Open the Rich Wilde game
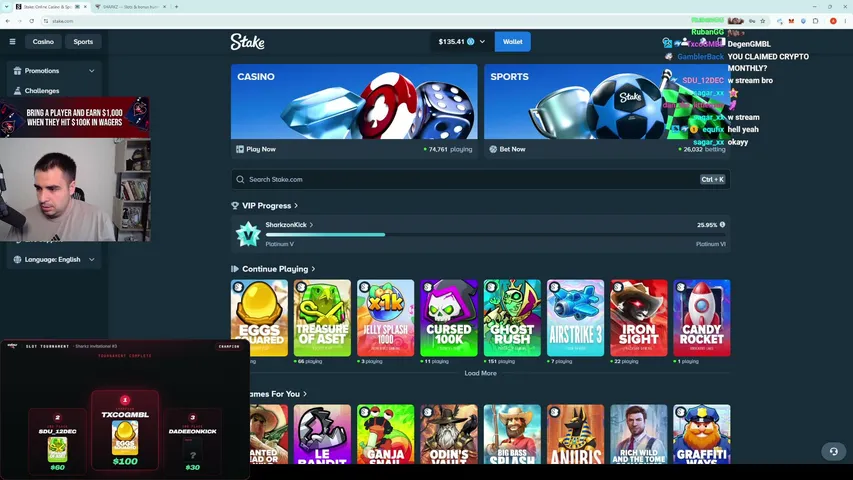 click(x=639, y=434)
